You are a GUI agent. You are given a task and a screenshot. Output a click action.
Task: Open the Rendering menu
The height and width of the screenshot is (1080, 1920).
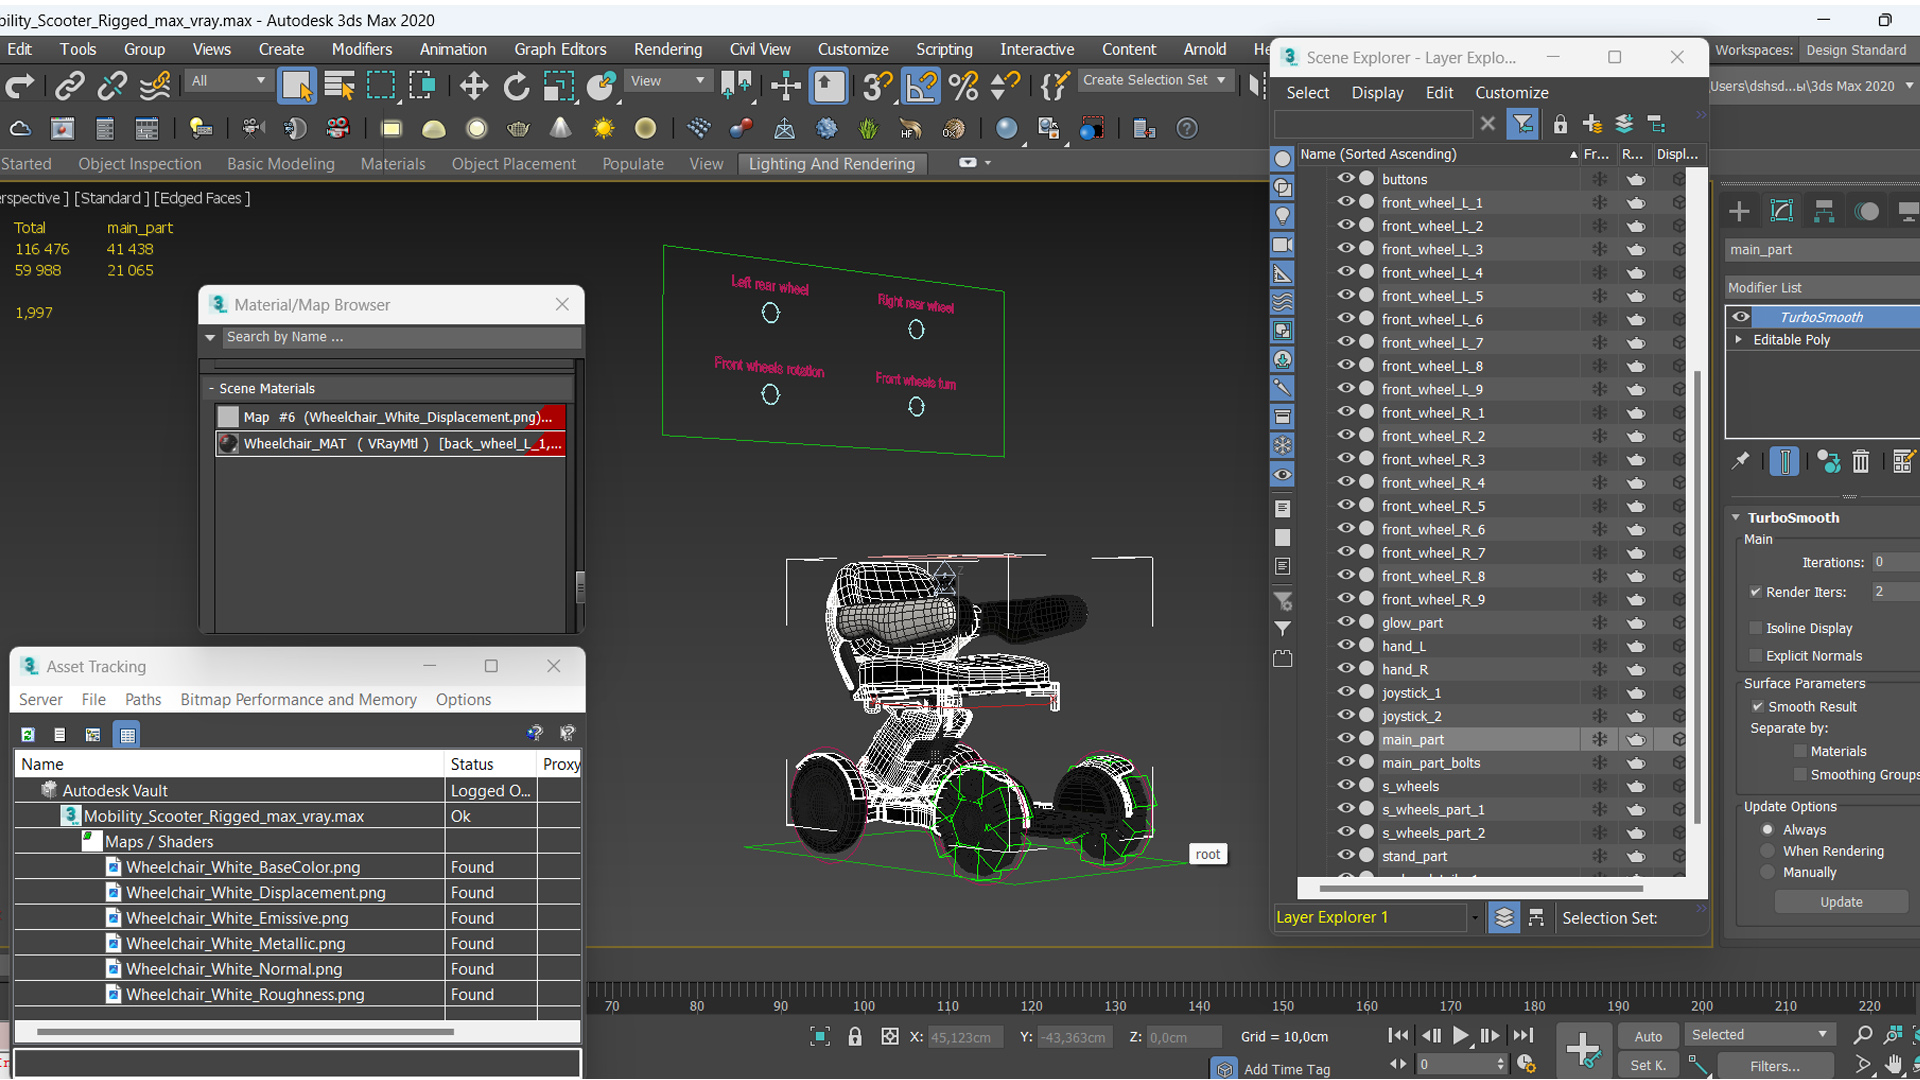coord(667,49)
